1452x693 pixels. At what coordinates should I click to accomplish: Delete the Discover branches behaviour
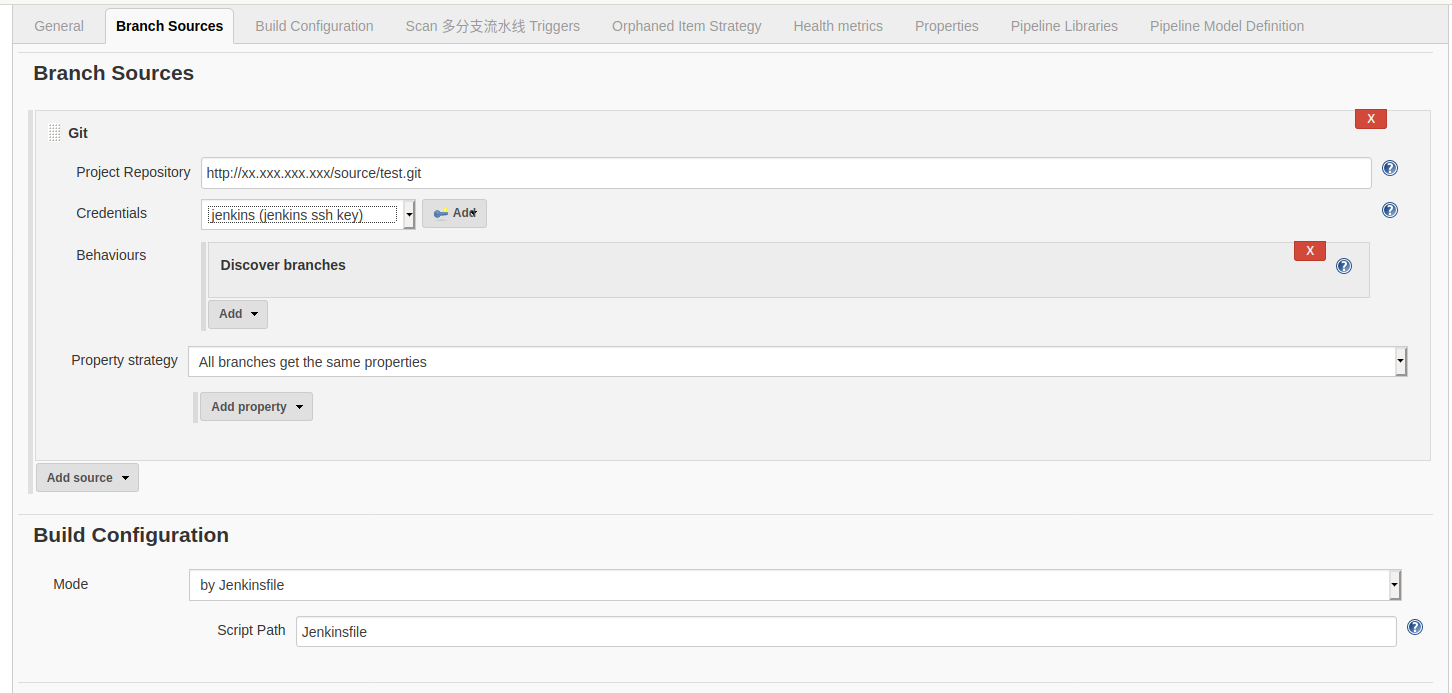[1309, 250]
